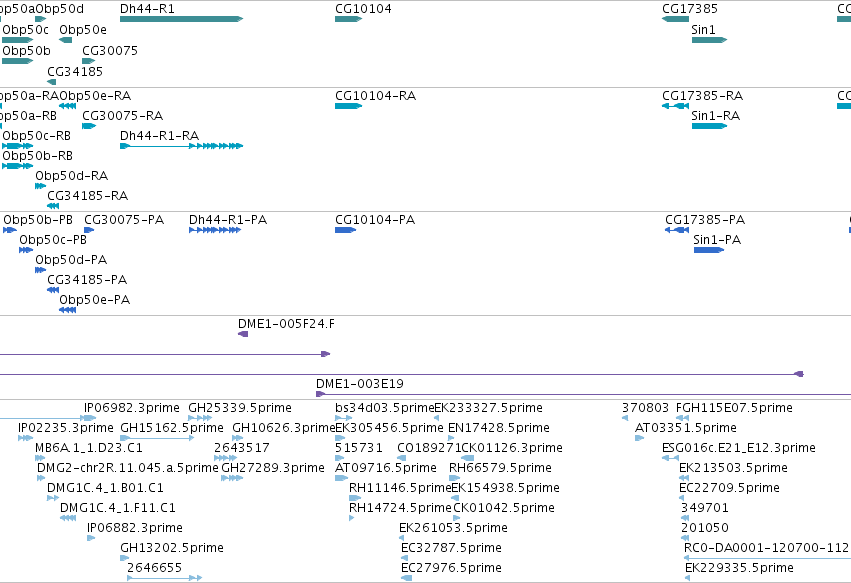Click the 2643517 EST label
The width and height of the screenshot is (851, 583).
(x=242, y=448)
